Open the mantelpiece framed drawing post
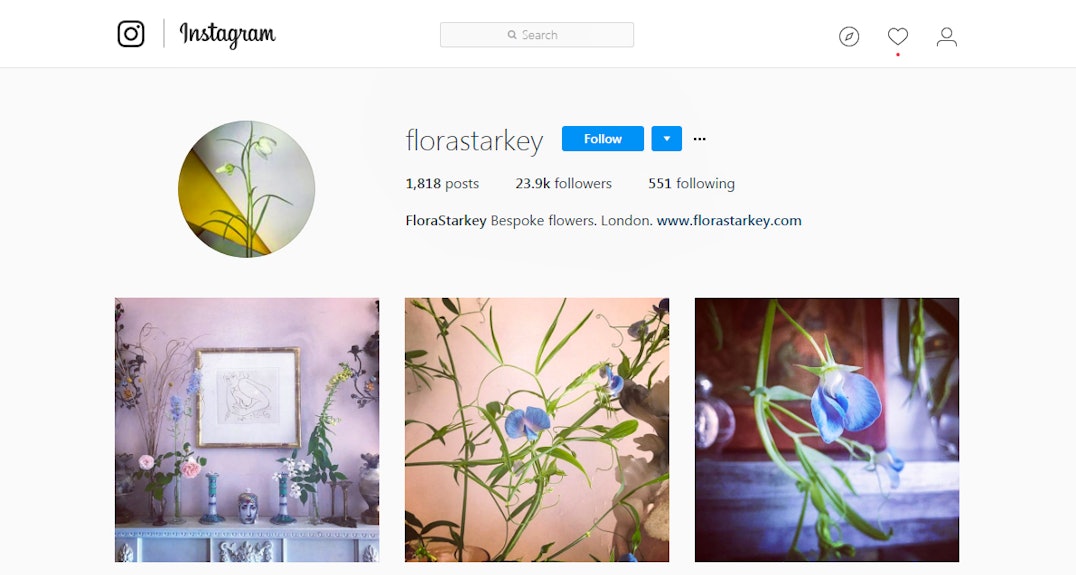This screenshot has height=575, width=1076. tap(247, 430)
